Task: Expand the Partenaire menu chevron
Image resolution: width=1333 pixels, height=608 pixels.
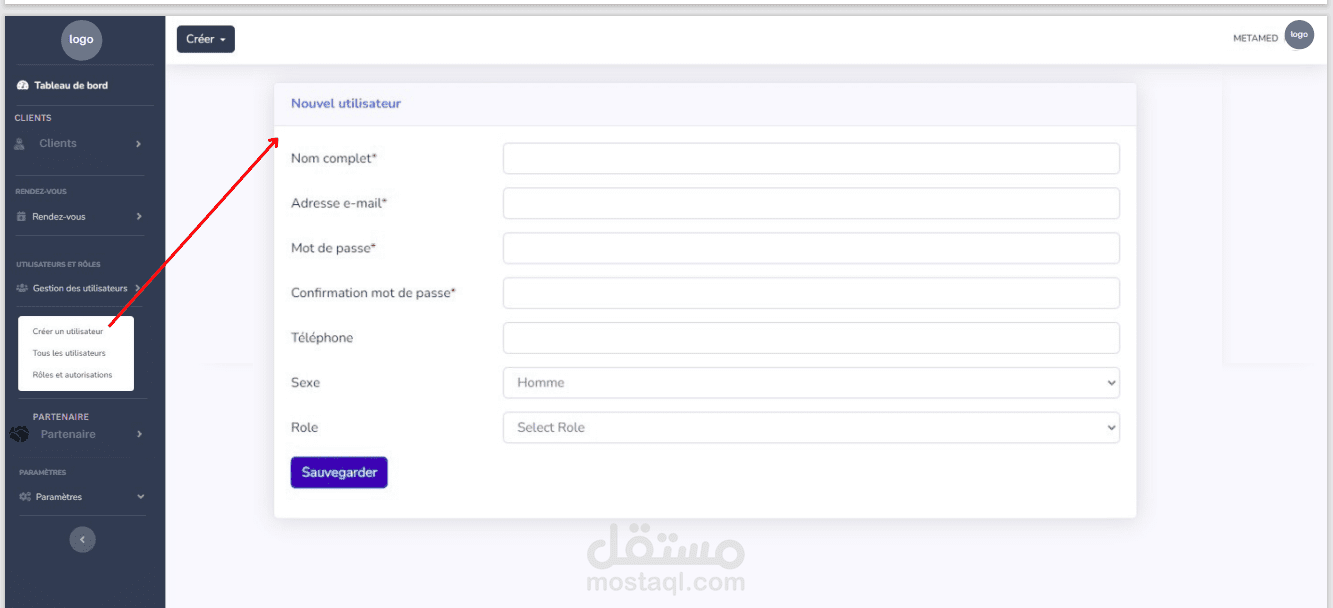Action: click(x=139, y=434)
